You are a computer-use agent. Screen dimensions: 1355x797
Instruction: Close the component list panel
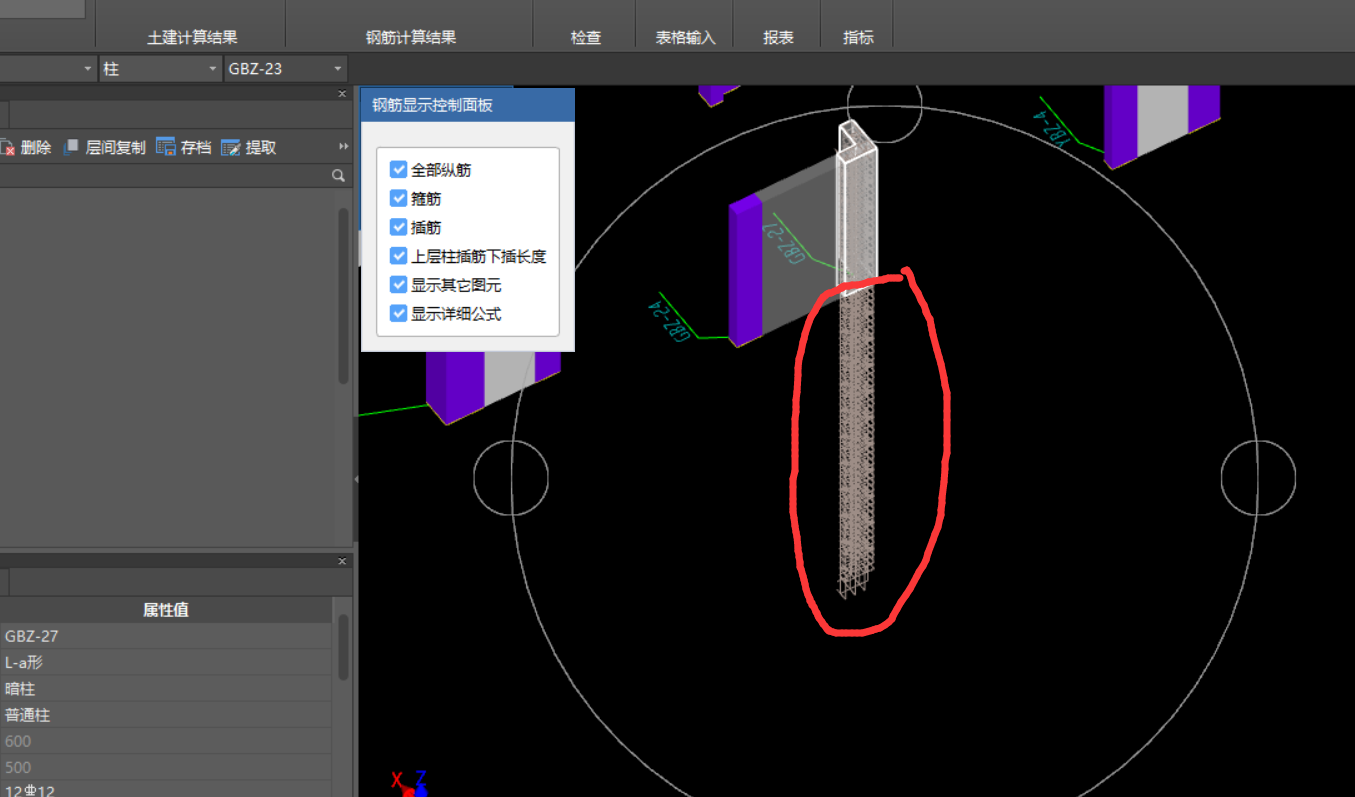[x=342, y=93]
